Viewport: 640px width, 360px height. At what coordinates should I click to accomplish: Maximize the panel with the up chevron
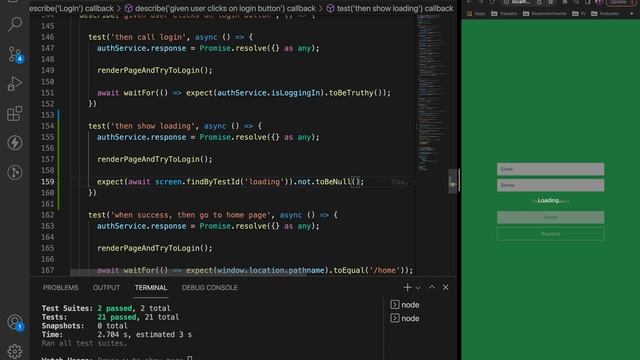coord(432,287)
